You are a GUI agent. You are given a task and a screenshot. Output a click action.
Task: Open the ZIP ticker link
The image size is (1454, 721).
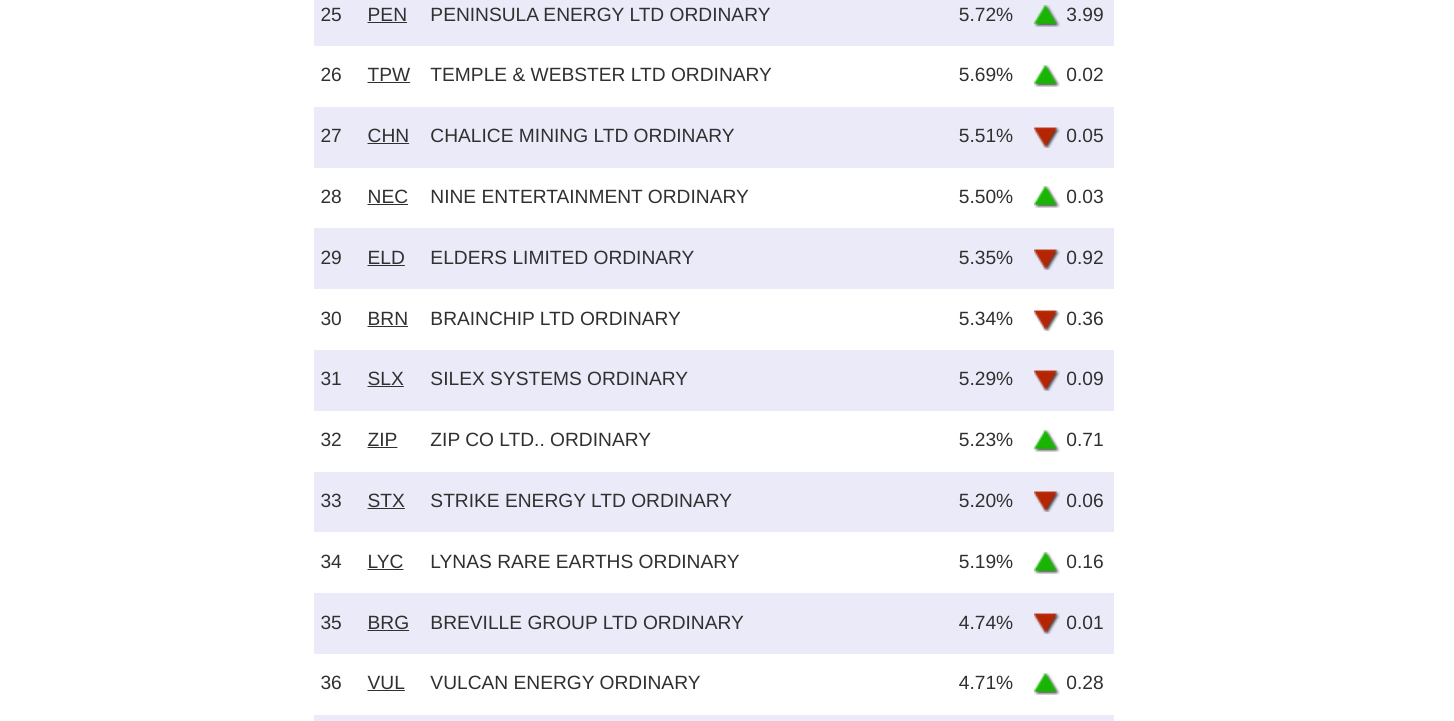[x=382, y=440]
